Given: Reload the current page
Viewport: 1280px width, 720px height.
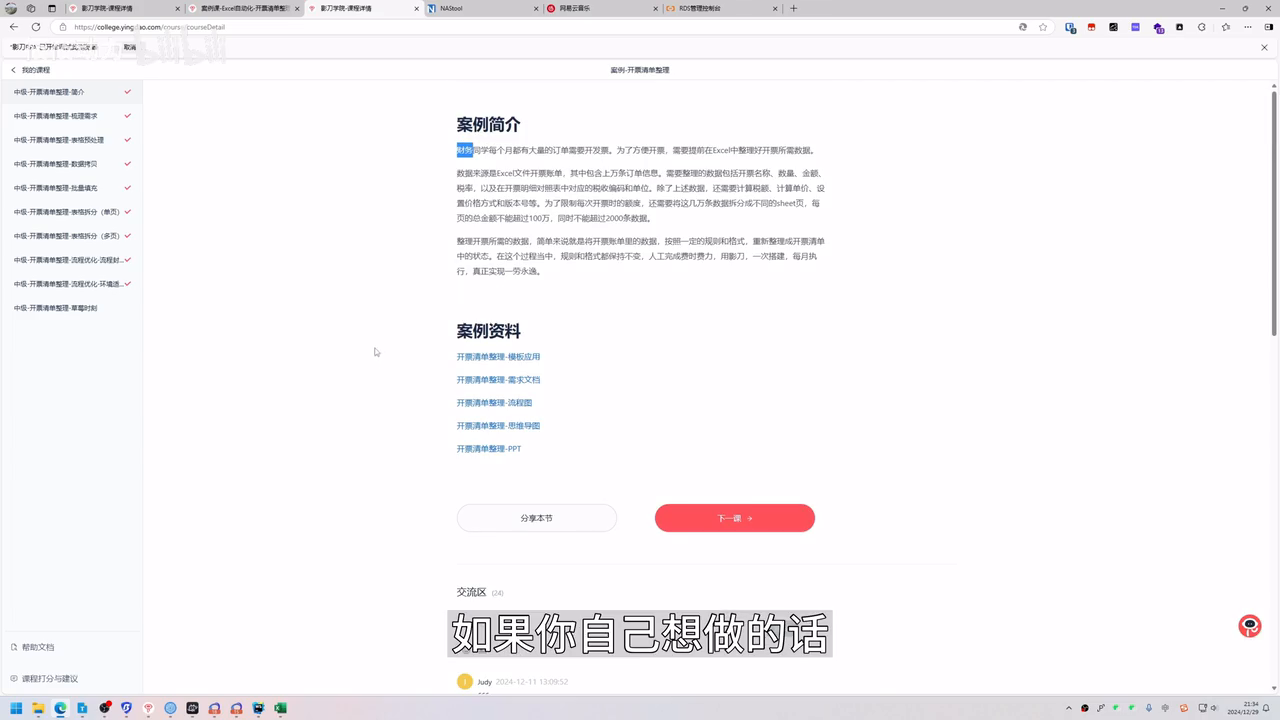Looking at the screenshot, I should pos(36,27).
